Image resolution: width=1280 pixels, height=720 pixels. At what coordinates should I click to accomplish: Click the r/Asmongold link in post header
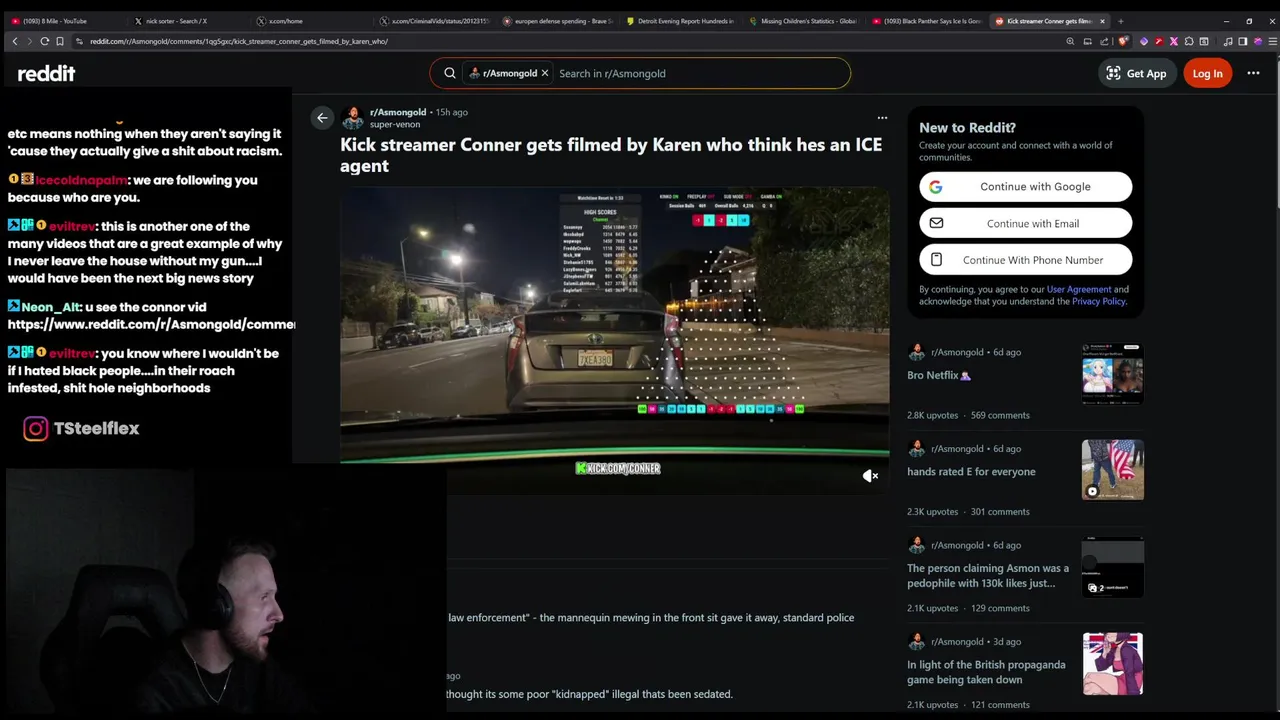coord(398,112)
